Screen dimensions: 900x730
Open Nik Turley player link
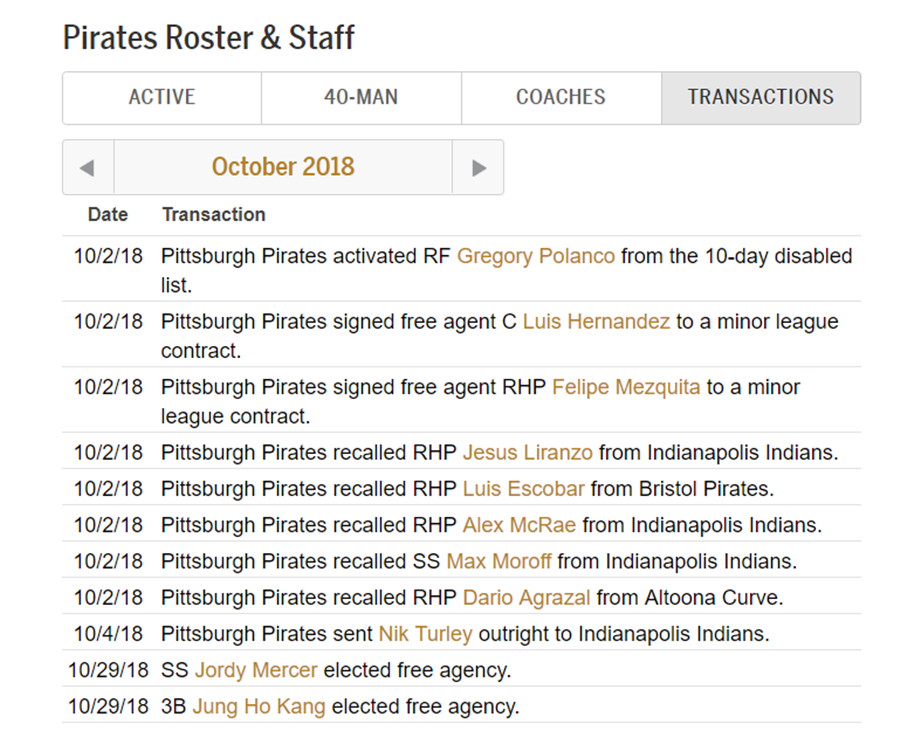(x=425, y=634)
